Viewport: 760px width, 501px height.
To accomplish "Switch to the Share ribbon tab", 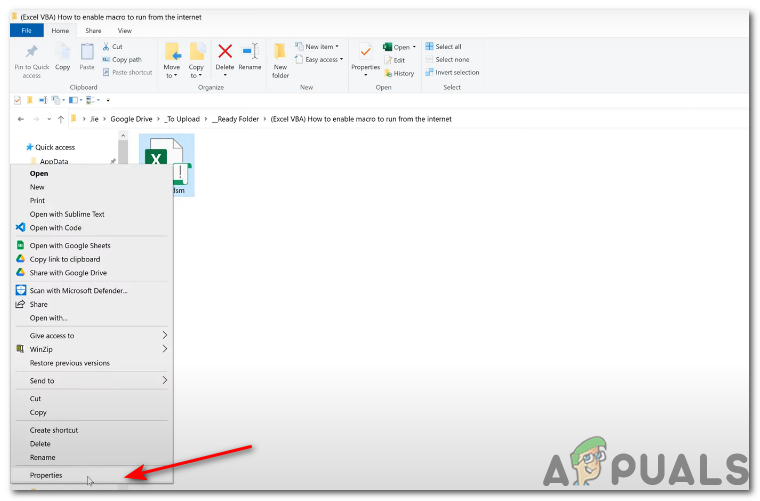I will [x=93, y=31].
